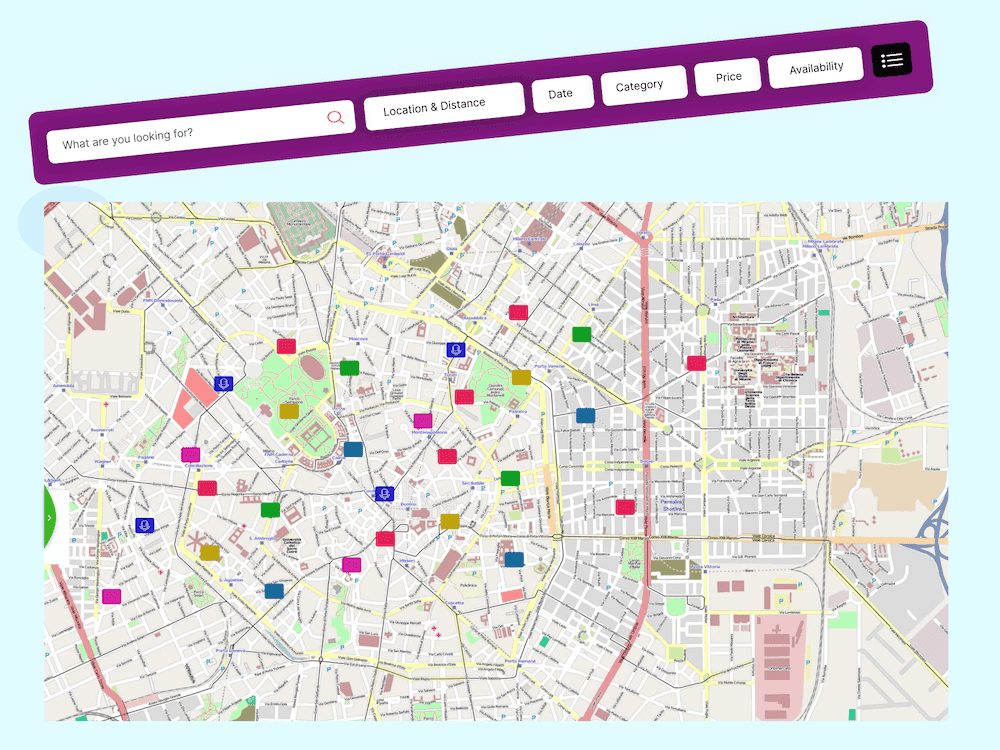Viewport: 1000px width, 750px height.
Task: Open the Price filter
Action: tap(728, 77)
